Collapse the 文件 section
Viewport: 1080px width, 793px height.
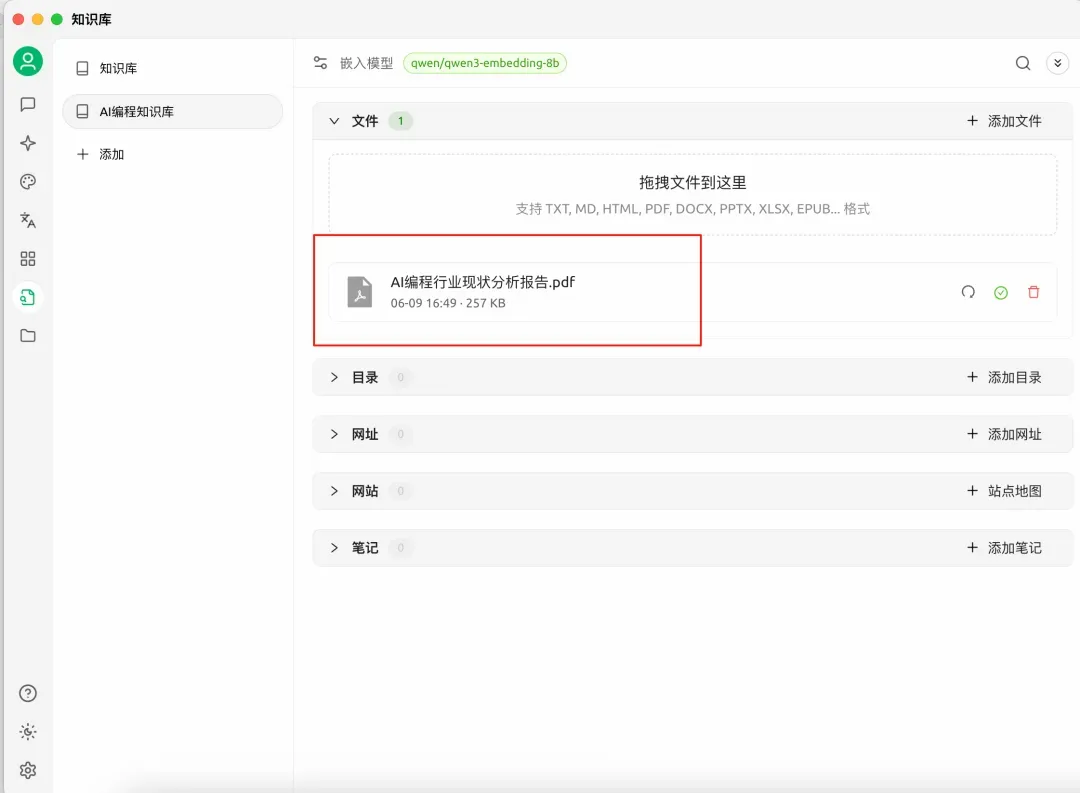(x=334, y=121)
